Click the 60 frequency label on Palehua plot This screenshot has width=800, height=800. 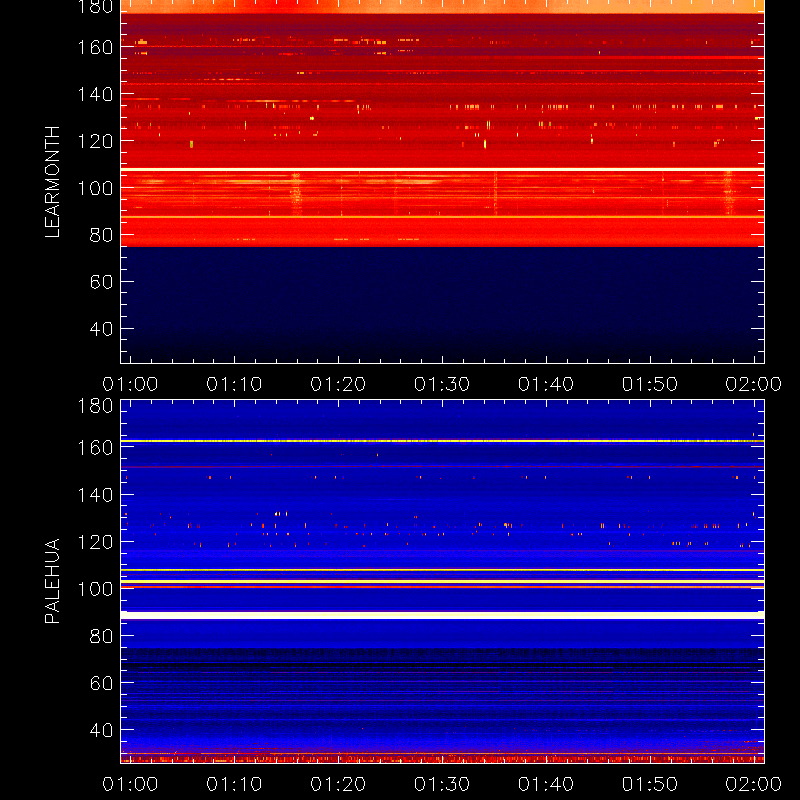[x=101, y=683]
